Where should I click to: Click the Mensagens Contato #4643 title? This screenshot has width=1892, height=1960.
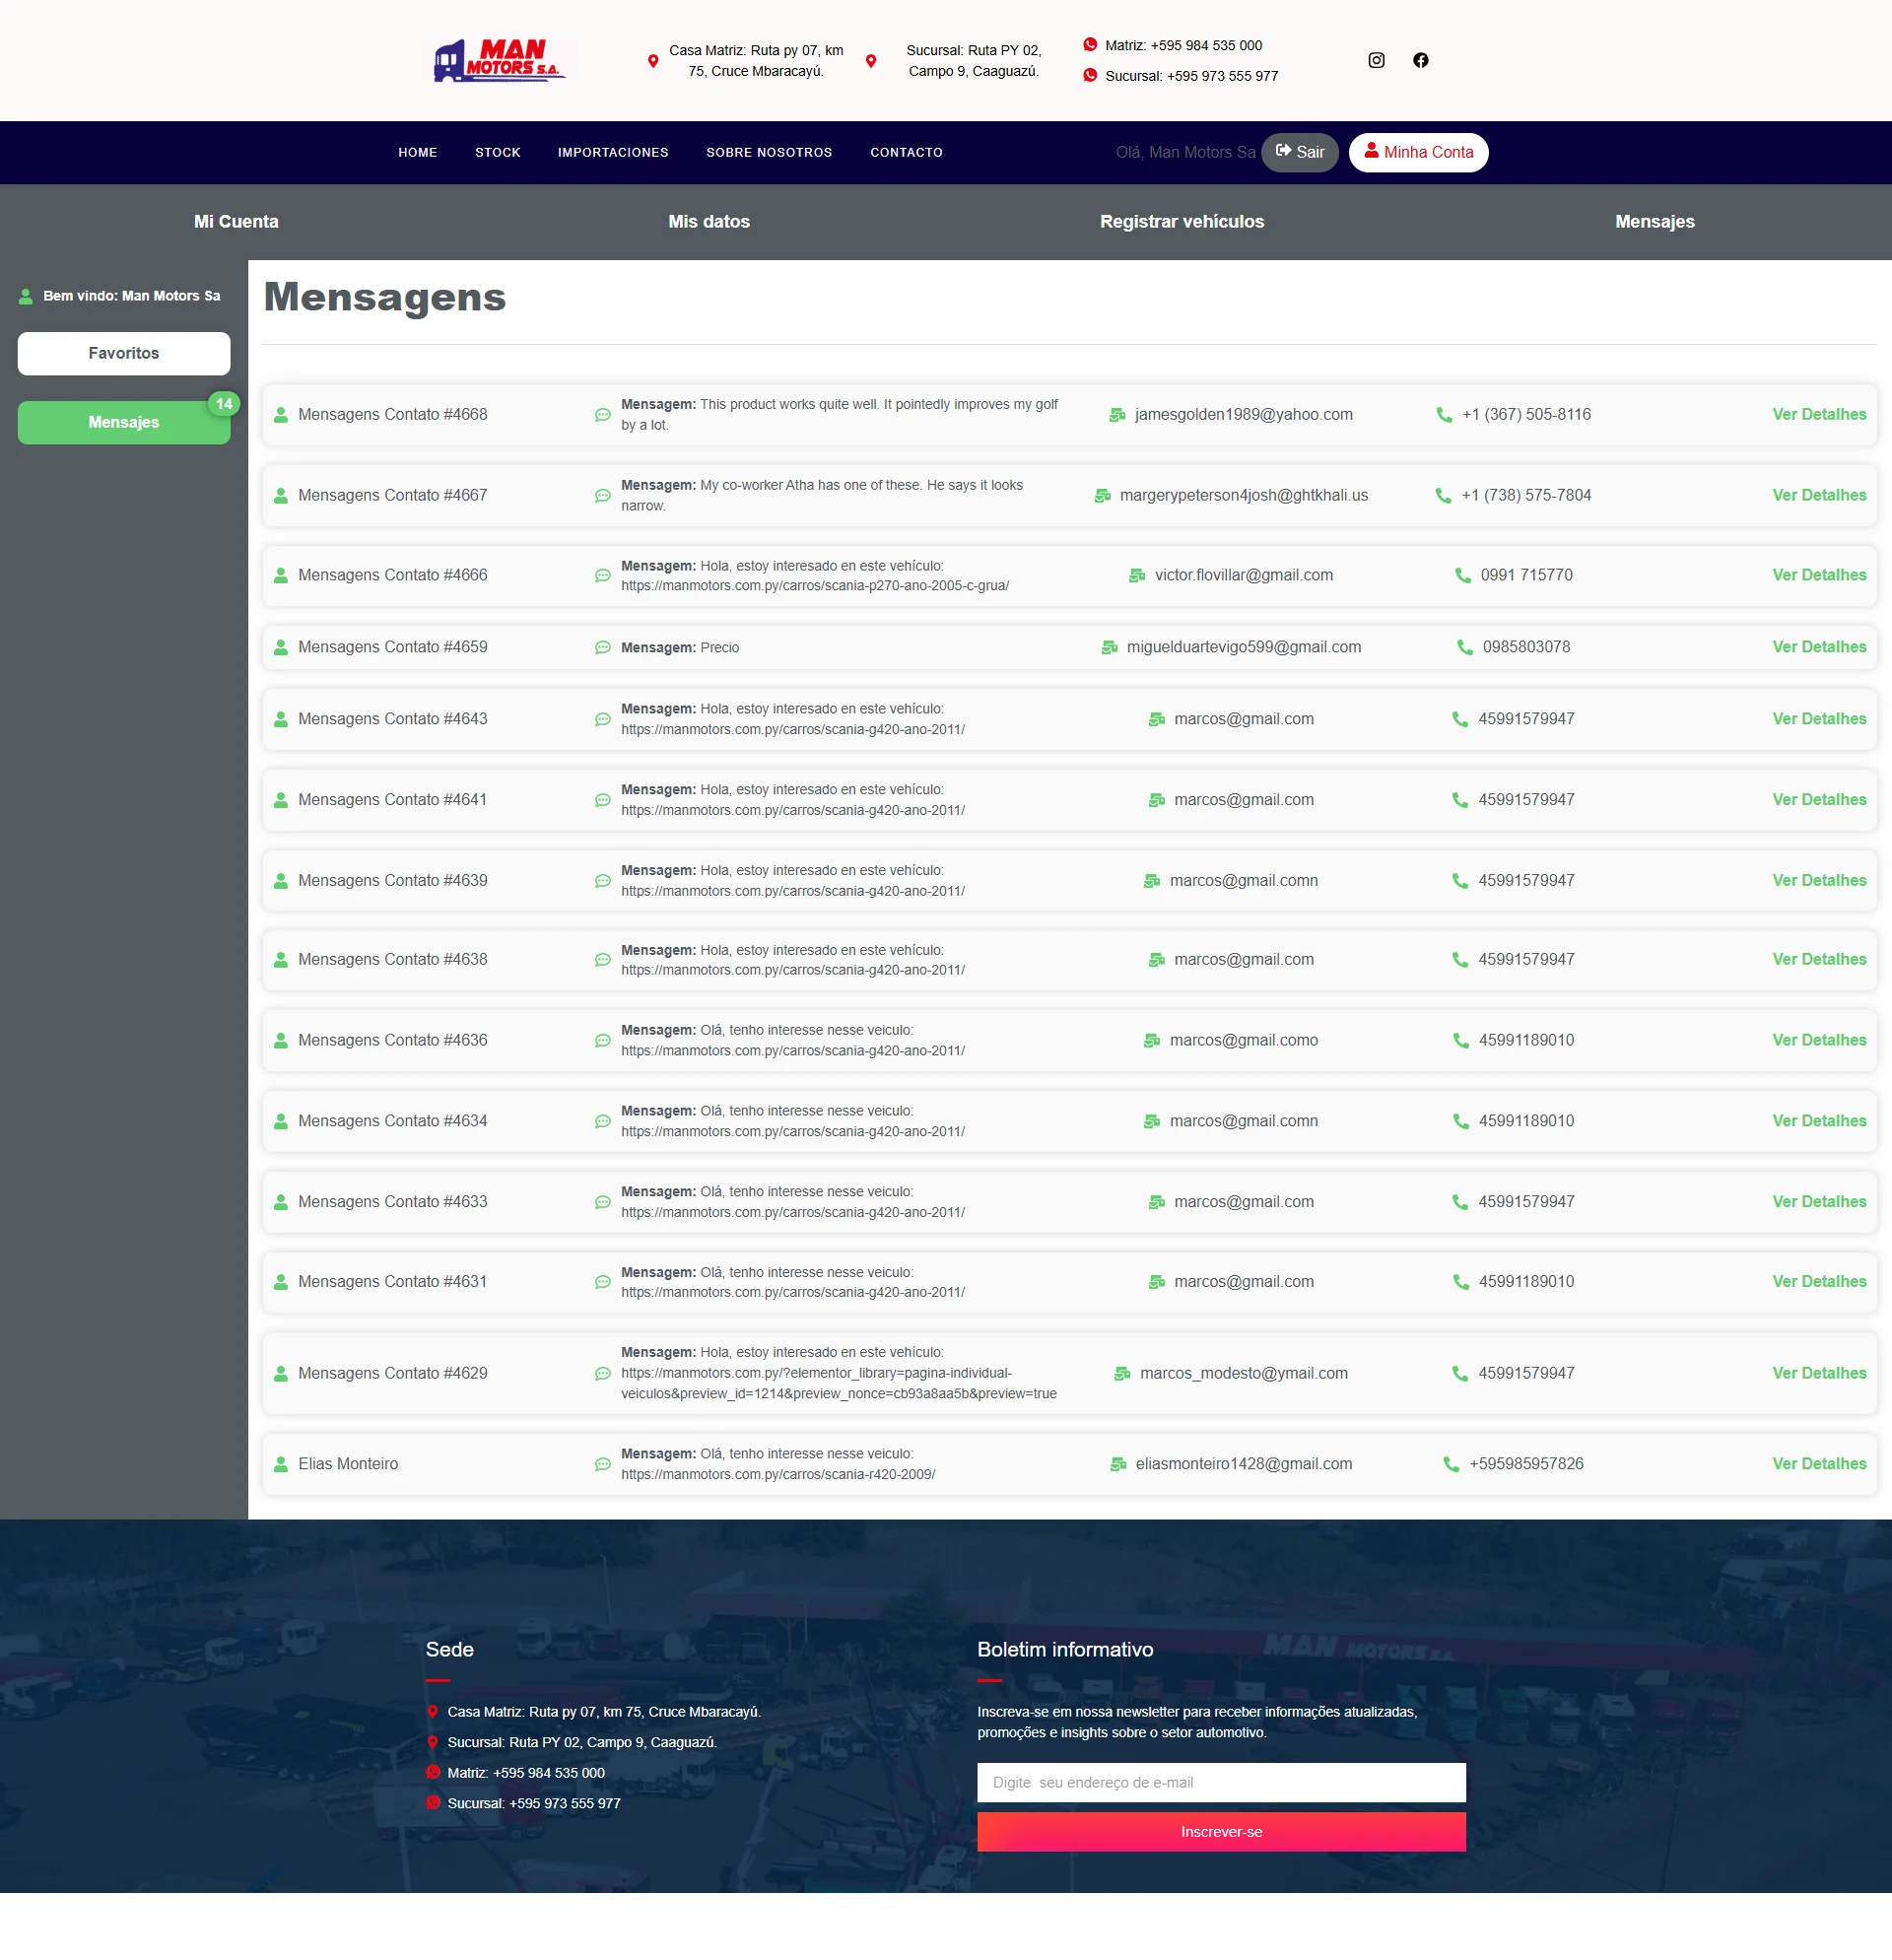pyautogui.click(x=393, y=719)
